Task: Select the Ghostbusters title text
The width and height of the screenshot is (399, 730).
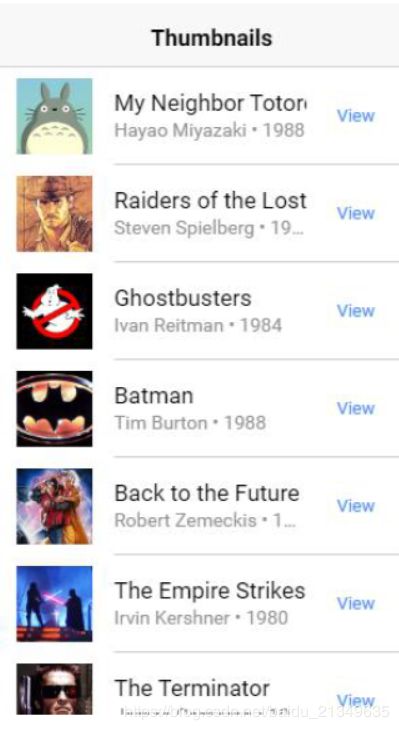Action: [x=183, y=298]
